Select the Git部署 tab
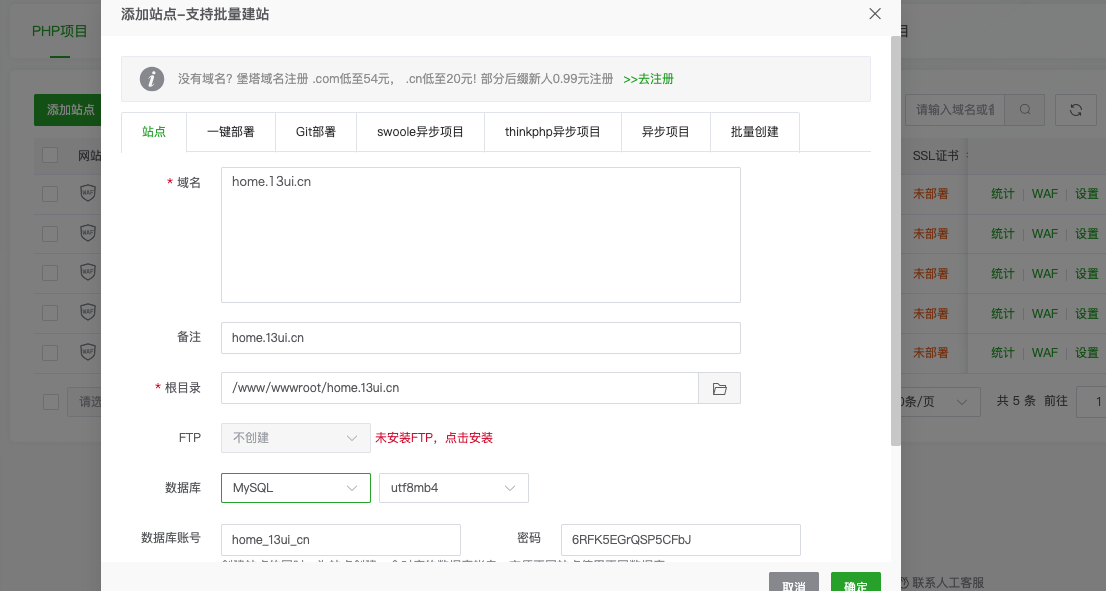1106x591 pixels. pos(315,132)
